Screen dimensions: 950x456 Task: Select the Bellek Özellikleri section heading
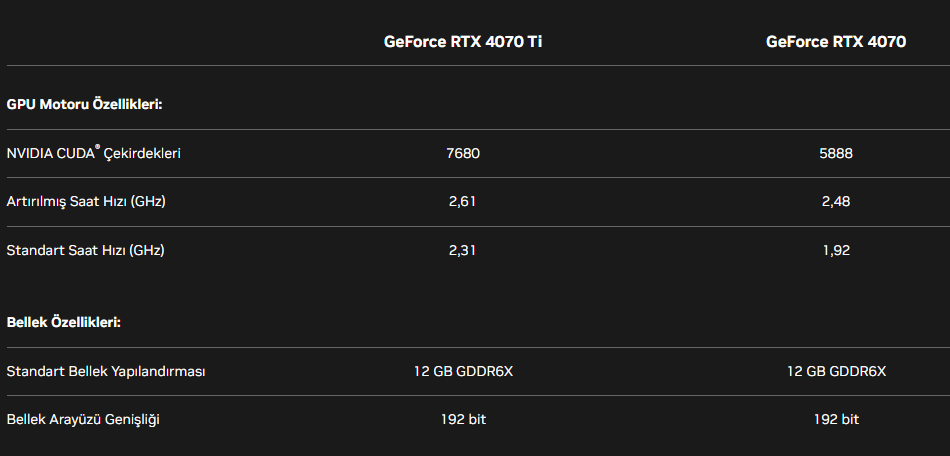[64, 322]
